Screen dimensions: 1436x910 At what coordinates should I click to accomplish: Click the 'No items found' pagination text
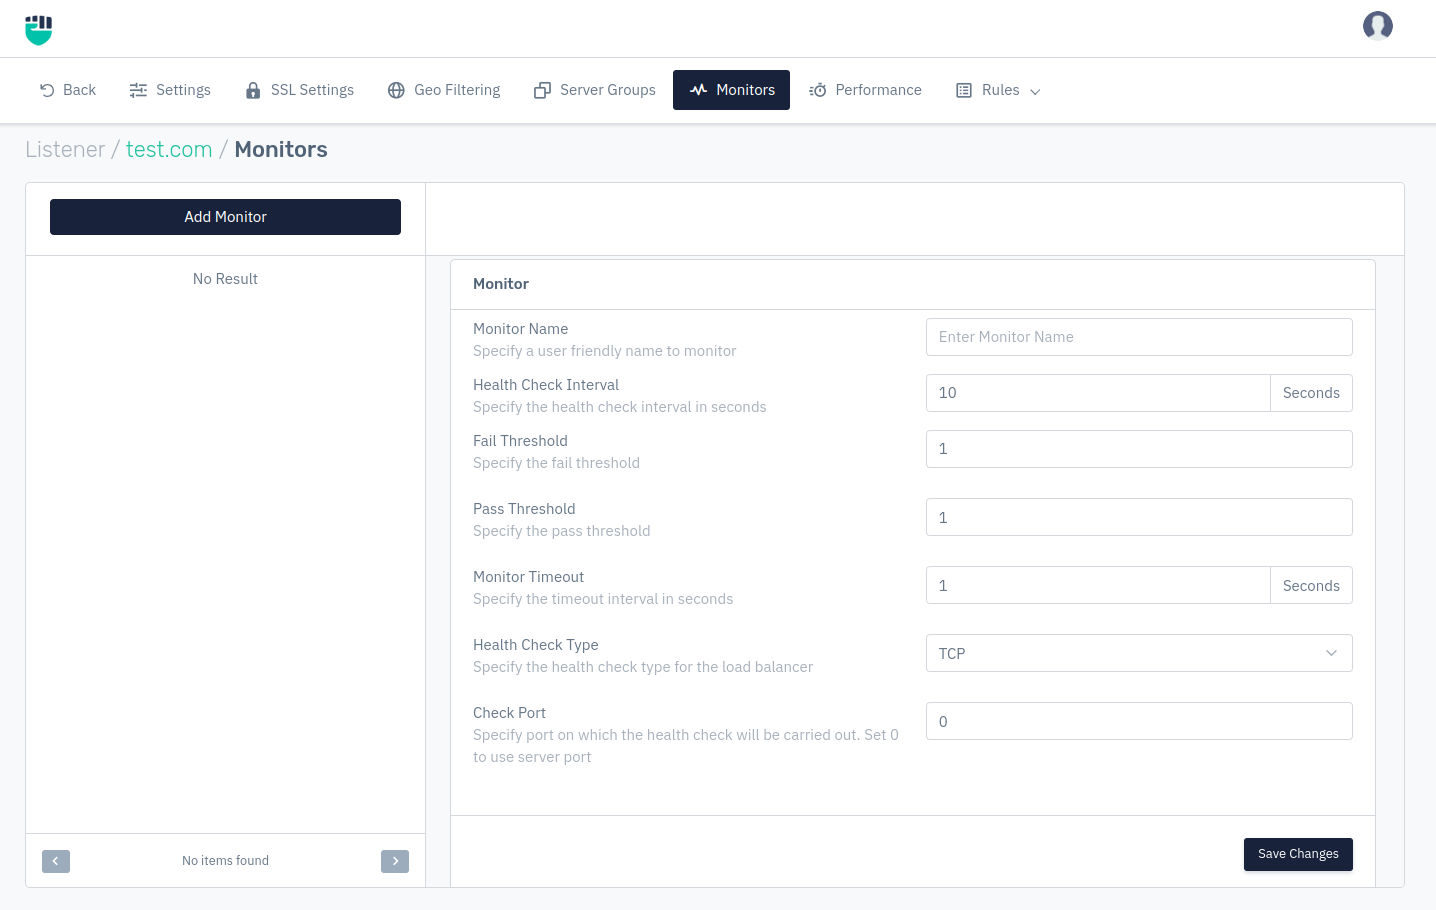[x=225, y=861]
